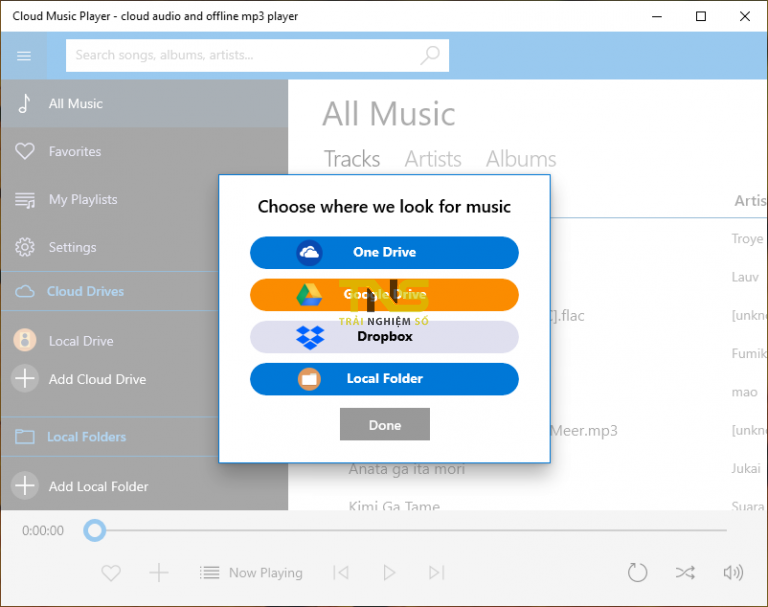Screen dimensions: 768x607
Task: Choose Dropbox as music source
Action: click(384, 337)
